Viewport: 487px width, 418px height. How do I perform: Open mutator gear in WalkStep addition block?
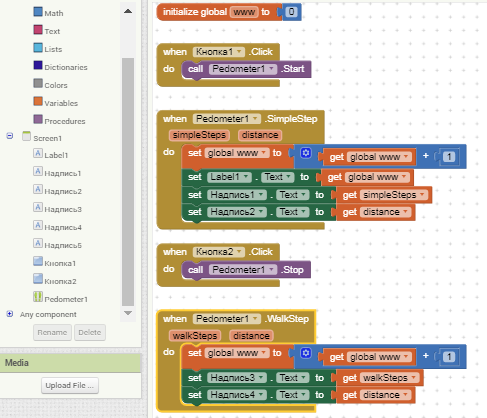coord(306,353)
